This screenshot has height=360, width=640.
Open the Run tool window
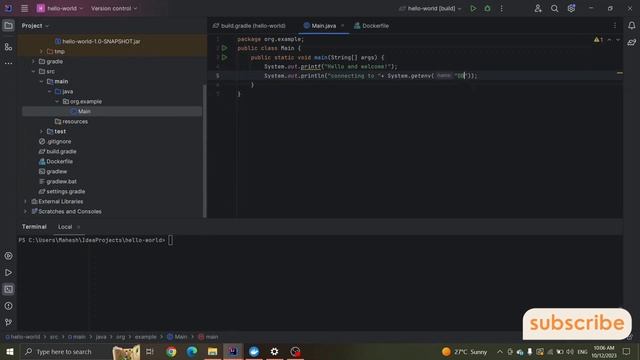coord(8,273)
